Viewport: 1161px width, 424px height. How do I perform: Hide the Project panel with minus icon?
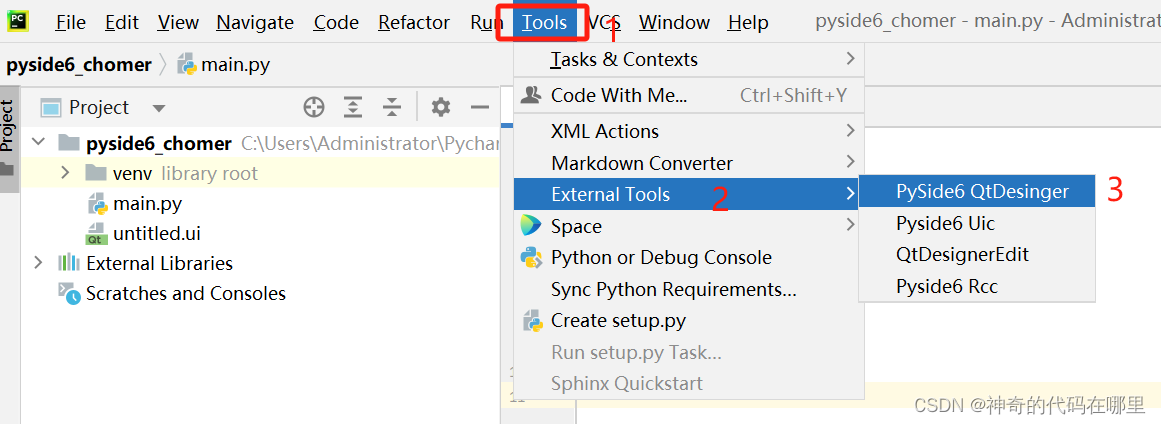[480, 108]
